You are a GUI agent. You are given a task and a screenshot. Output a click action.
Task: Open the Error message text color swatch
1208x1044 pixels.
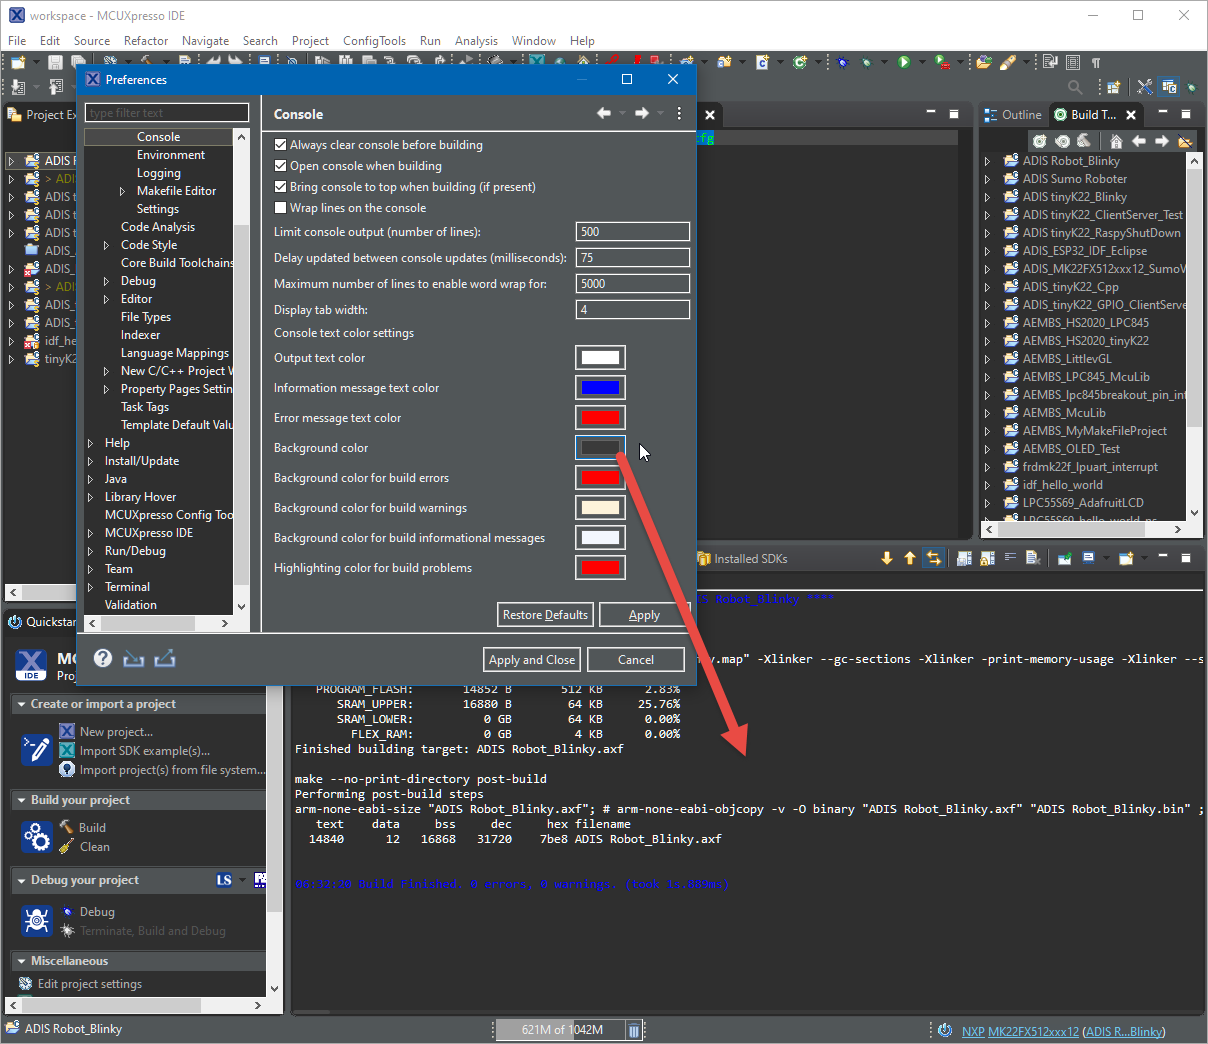pos(600,418)
